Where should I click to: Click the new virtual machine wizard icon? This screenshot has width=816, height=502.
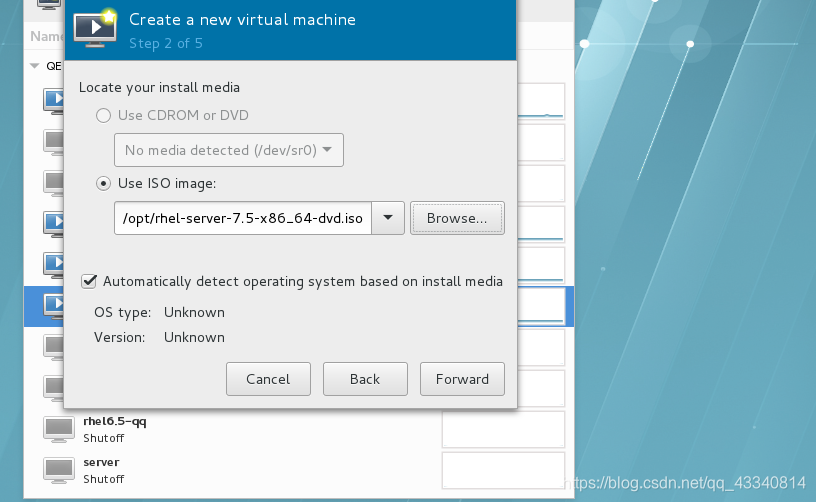coord(95,29)
